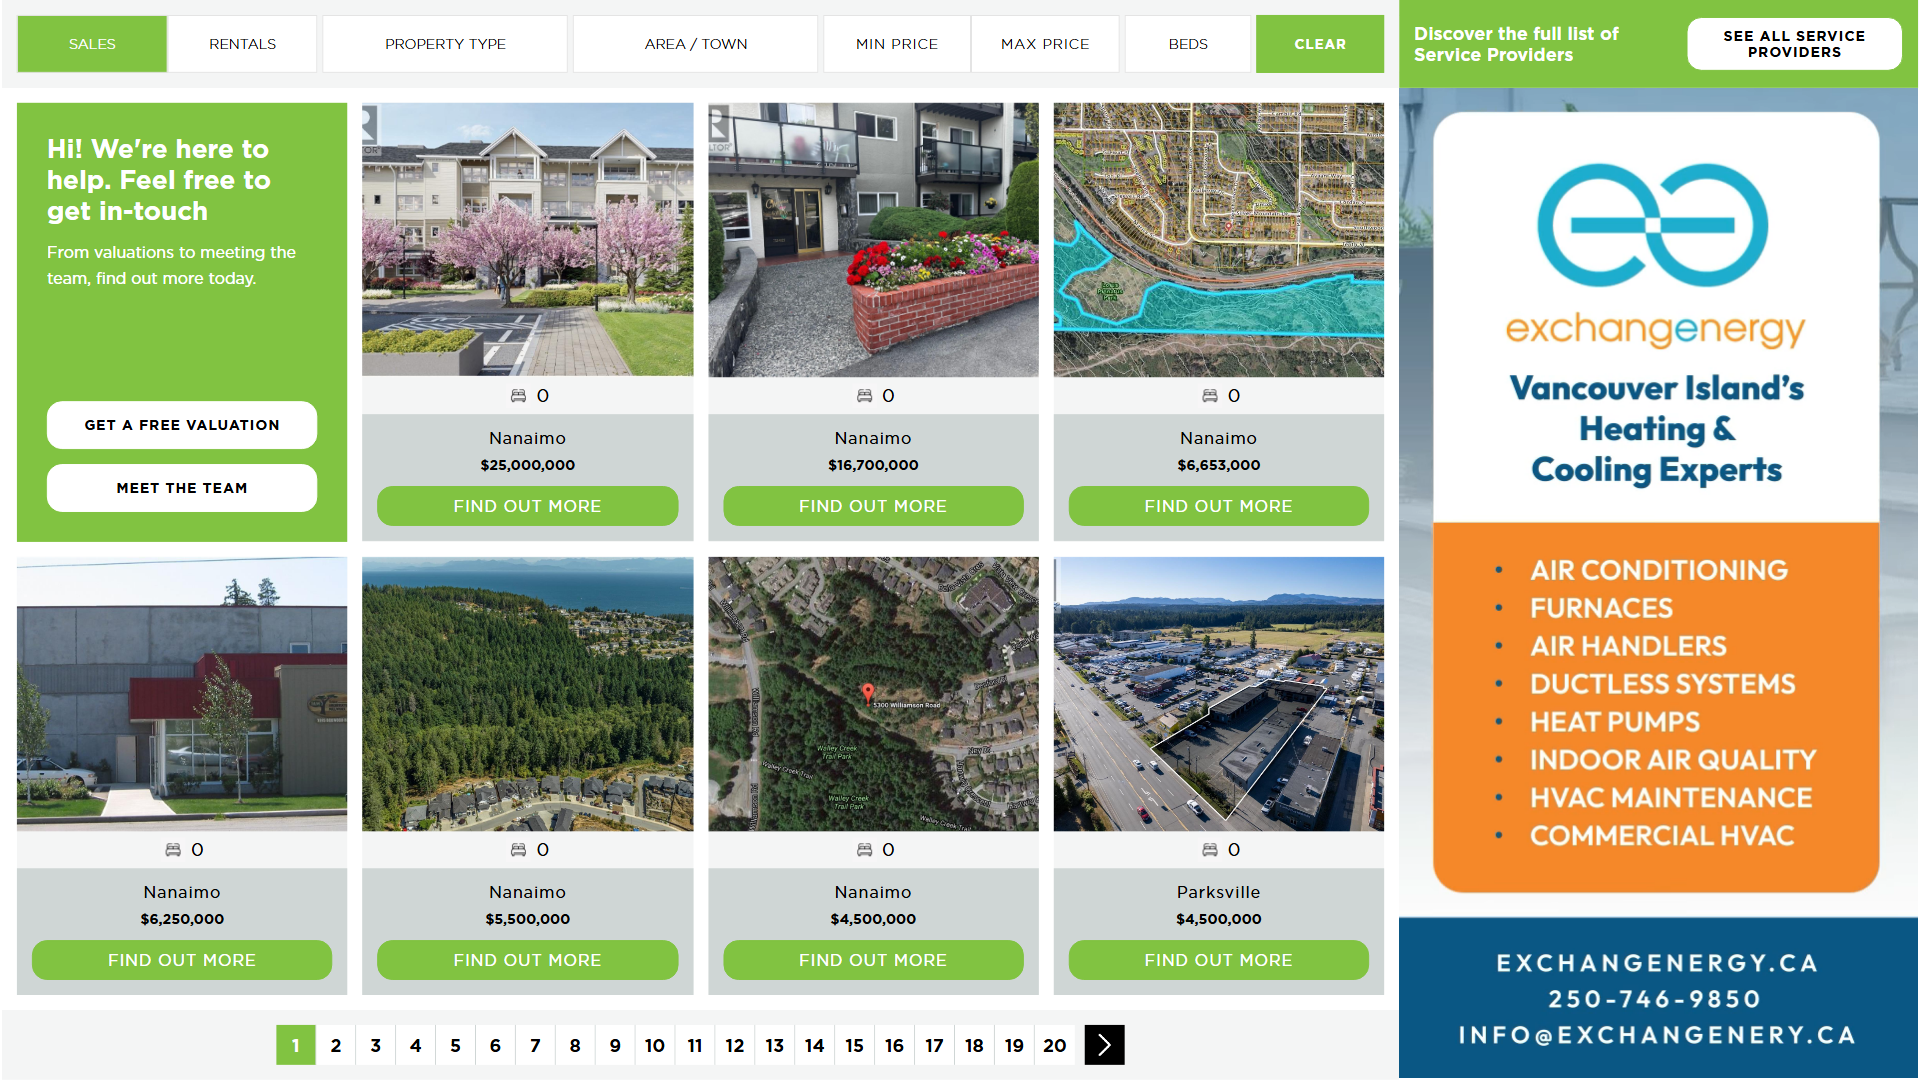
Task: Click Find Out More for $5,500,000 listing
Action: point(527,960)
